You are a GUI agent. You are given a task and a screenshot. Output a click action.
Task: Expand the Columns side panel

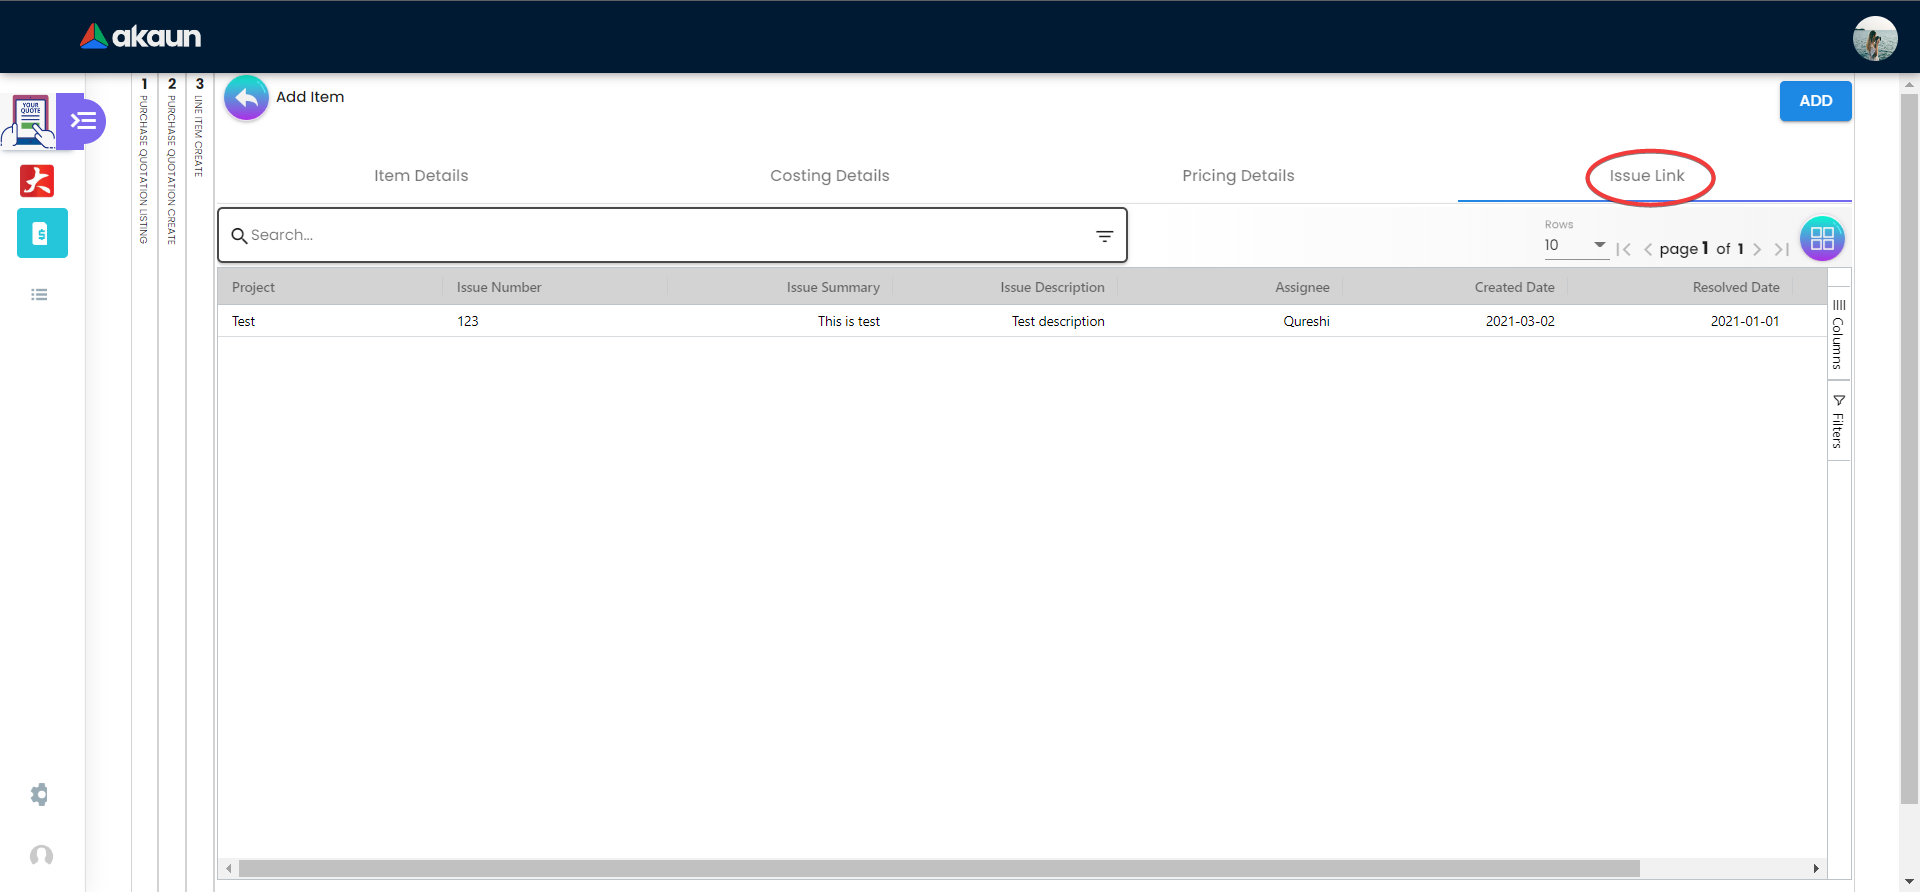click(1838, 334)
